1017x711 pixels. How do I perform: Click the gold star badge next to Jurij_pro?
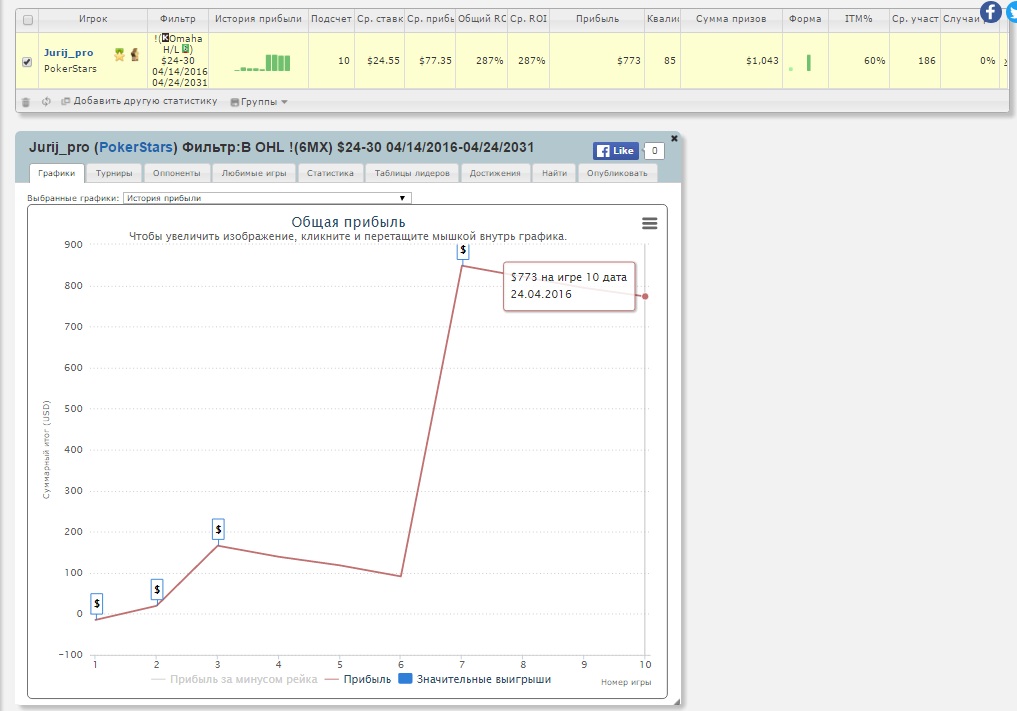(119, 55)
